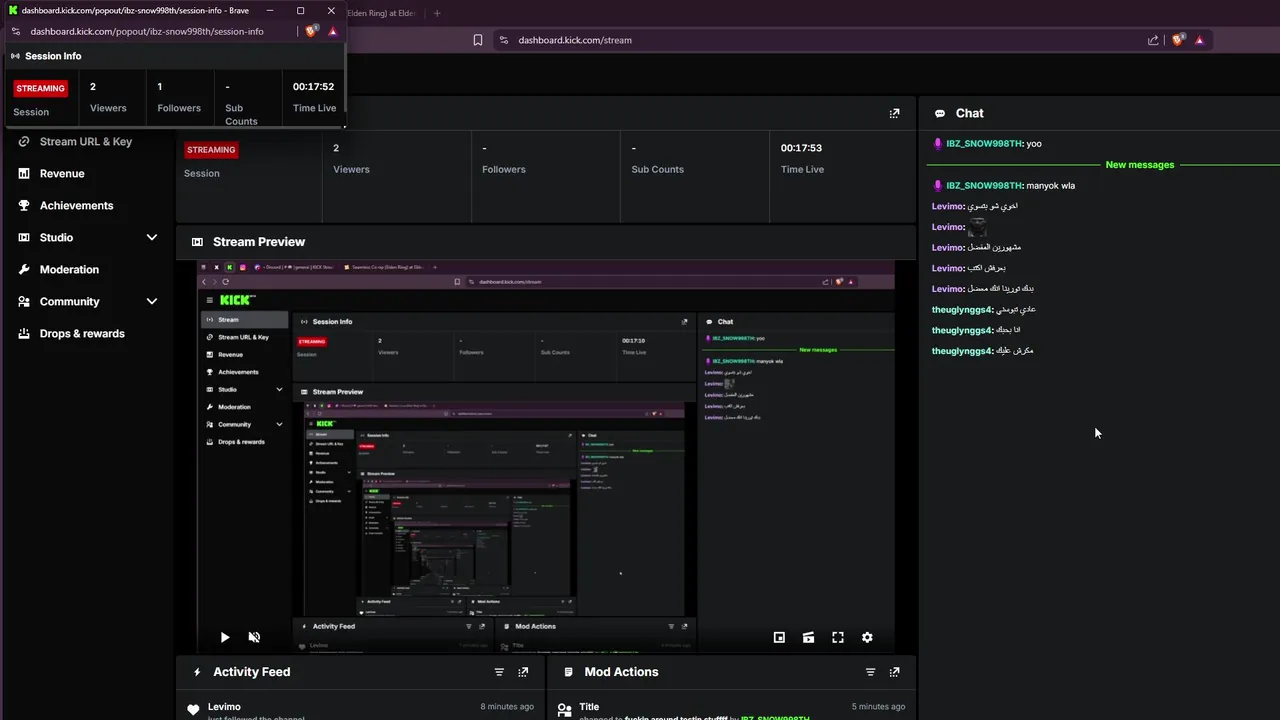
Task: Click the Achievements trophy icon
Action: point(24,205)
